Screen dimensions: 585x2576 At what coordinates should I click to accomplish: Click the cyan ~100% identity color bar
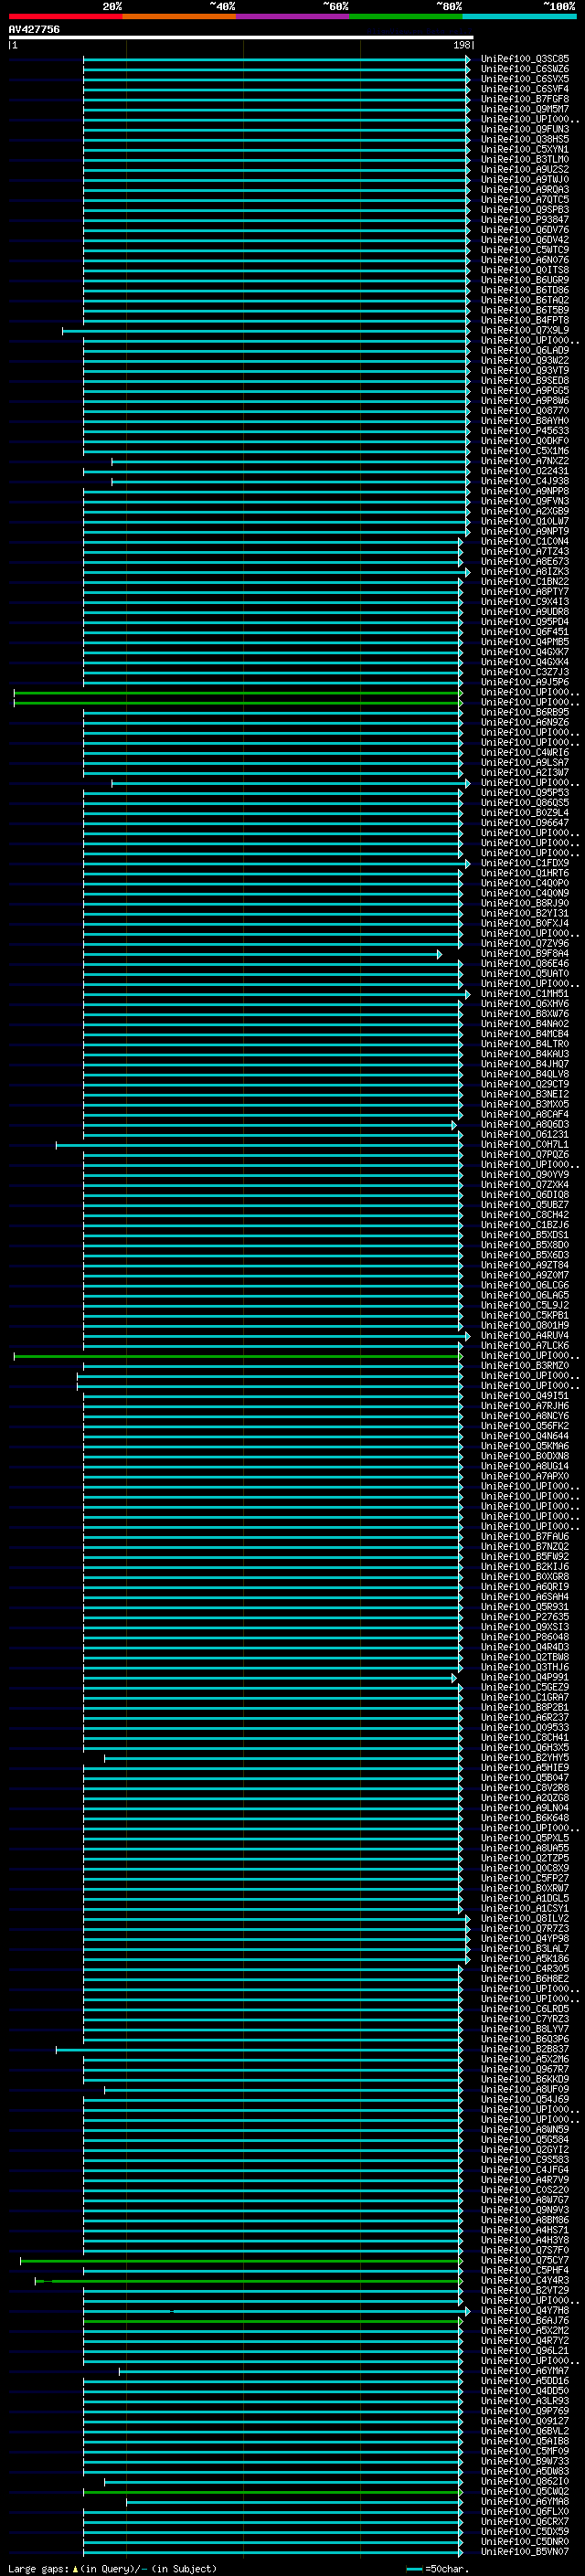[520, 16]
